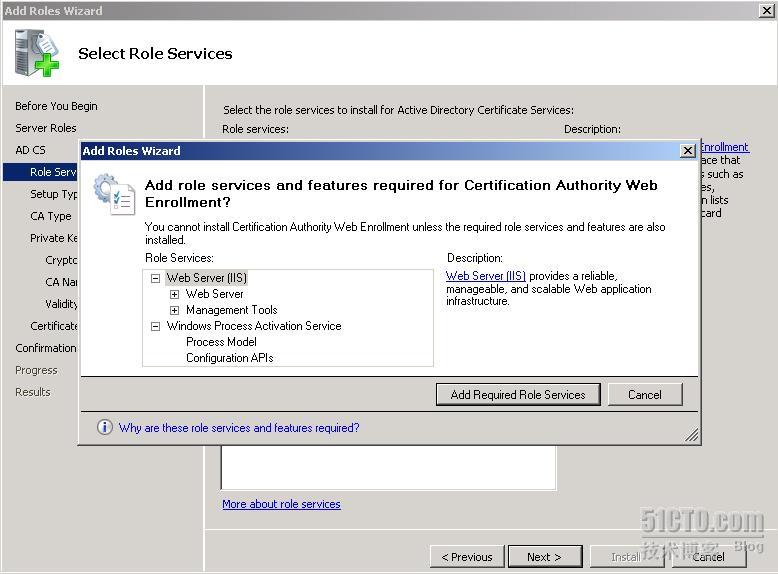The image size is (778, 574).
Task: Open the CA Name wizard step
Action: point(61,282)
